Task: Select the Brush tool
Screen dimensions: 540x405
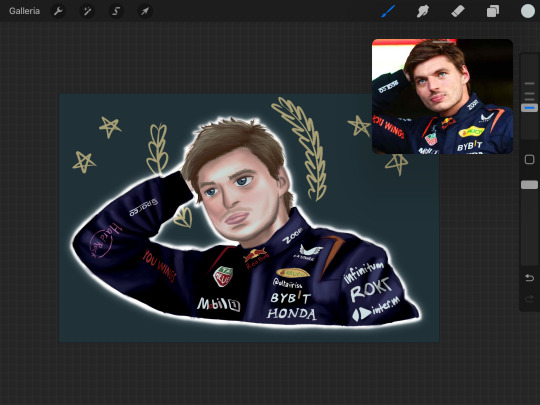Action: 388,11
